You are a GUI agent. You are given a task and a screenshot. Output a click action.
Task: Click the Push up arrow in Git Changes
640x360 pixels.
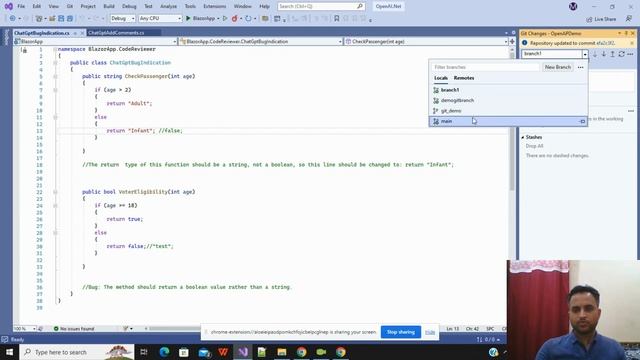click(x=613, y=54)
